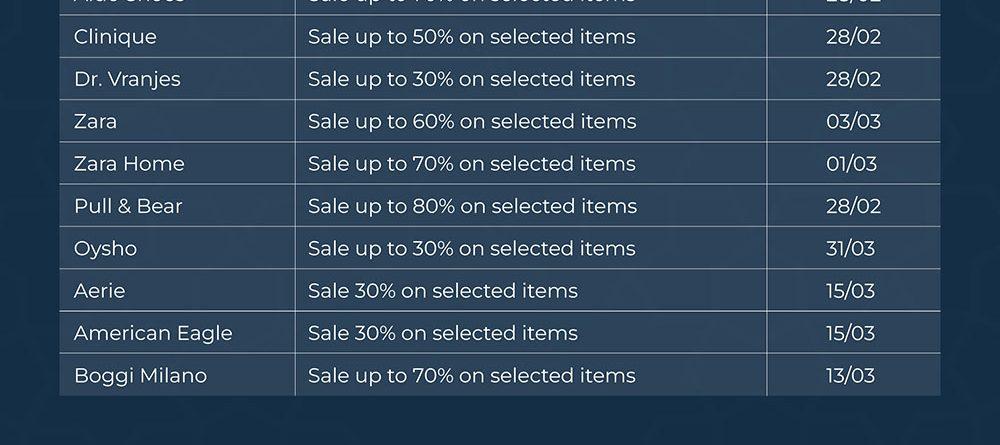The image size is (1000, 445).
Task: Click the Zara Home brand cell
Action: coord(129,164)
